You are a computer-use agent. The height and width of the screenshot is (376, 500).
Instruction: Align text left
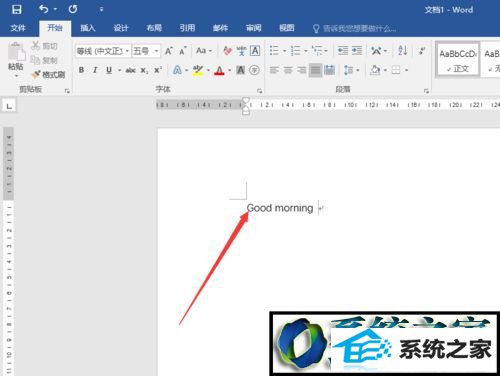pos(274,70)
